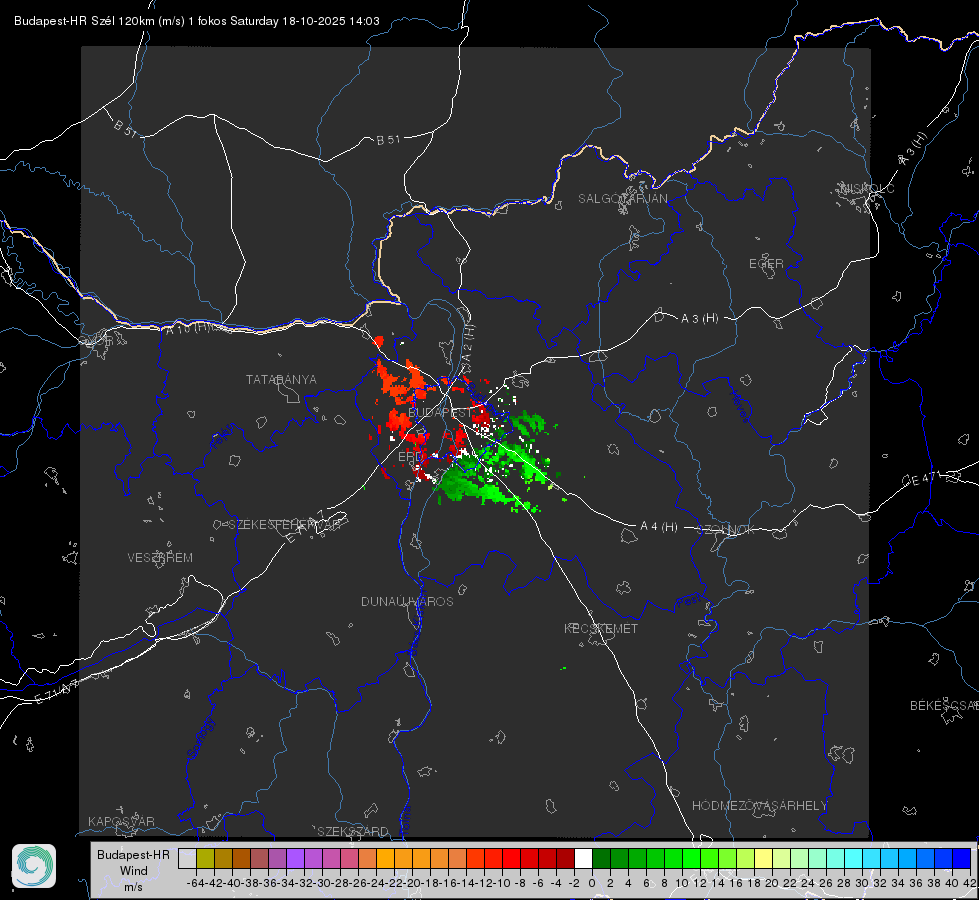This screenshot has height=900, width=979.
Task: Click the KAPOSVÁR city label
Action: (x=121, y=821)
